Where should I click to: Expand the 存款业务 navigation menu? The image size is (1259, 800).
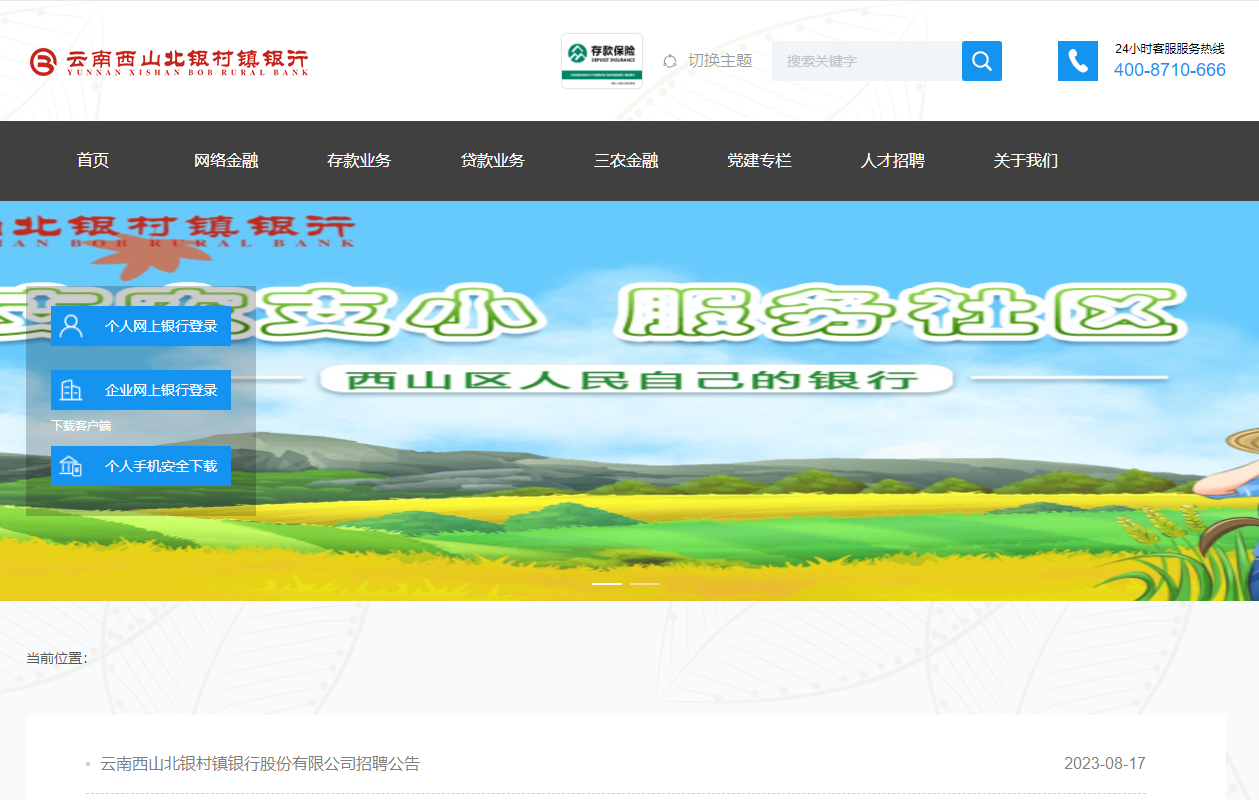pos(359,161)
